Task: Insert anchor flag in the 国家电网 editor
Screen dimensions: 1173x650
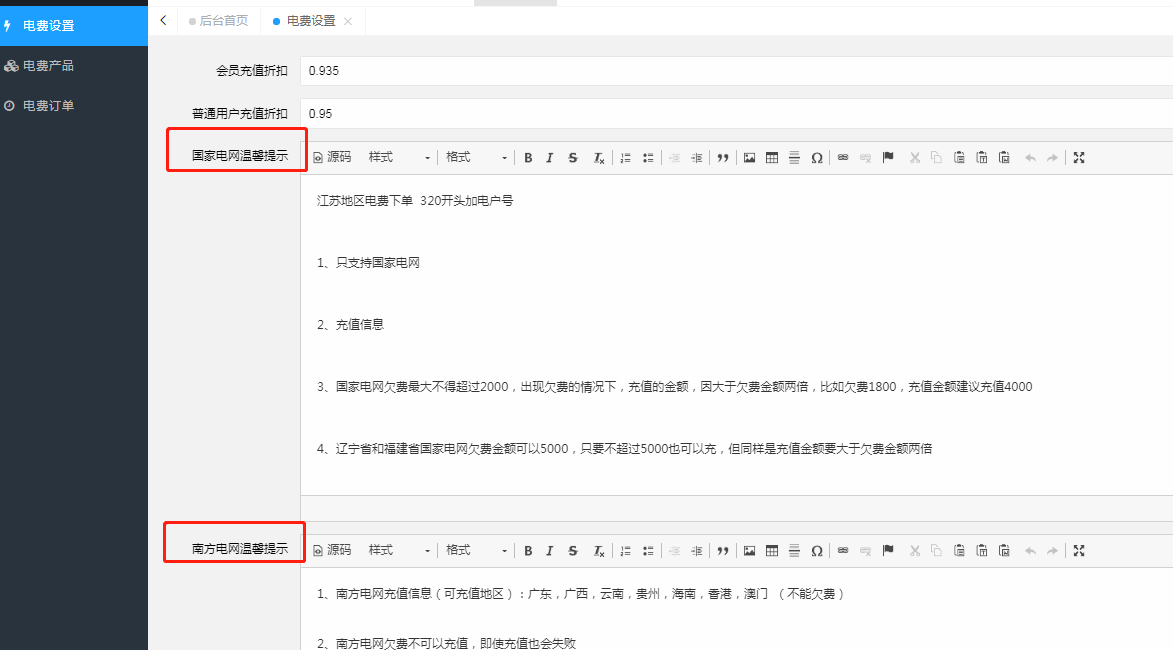Action: [x=888, y=158]
